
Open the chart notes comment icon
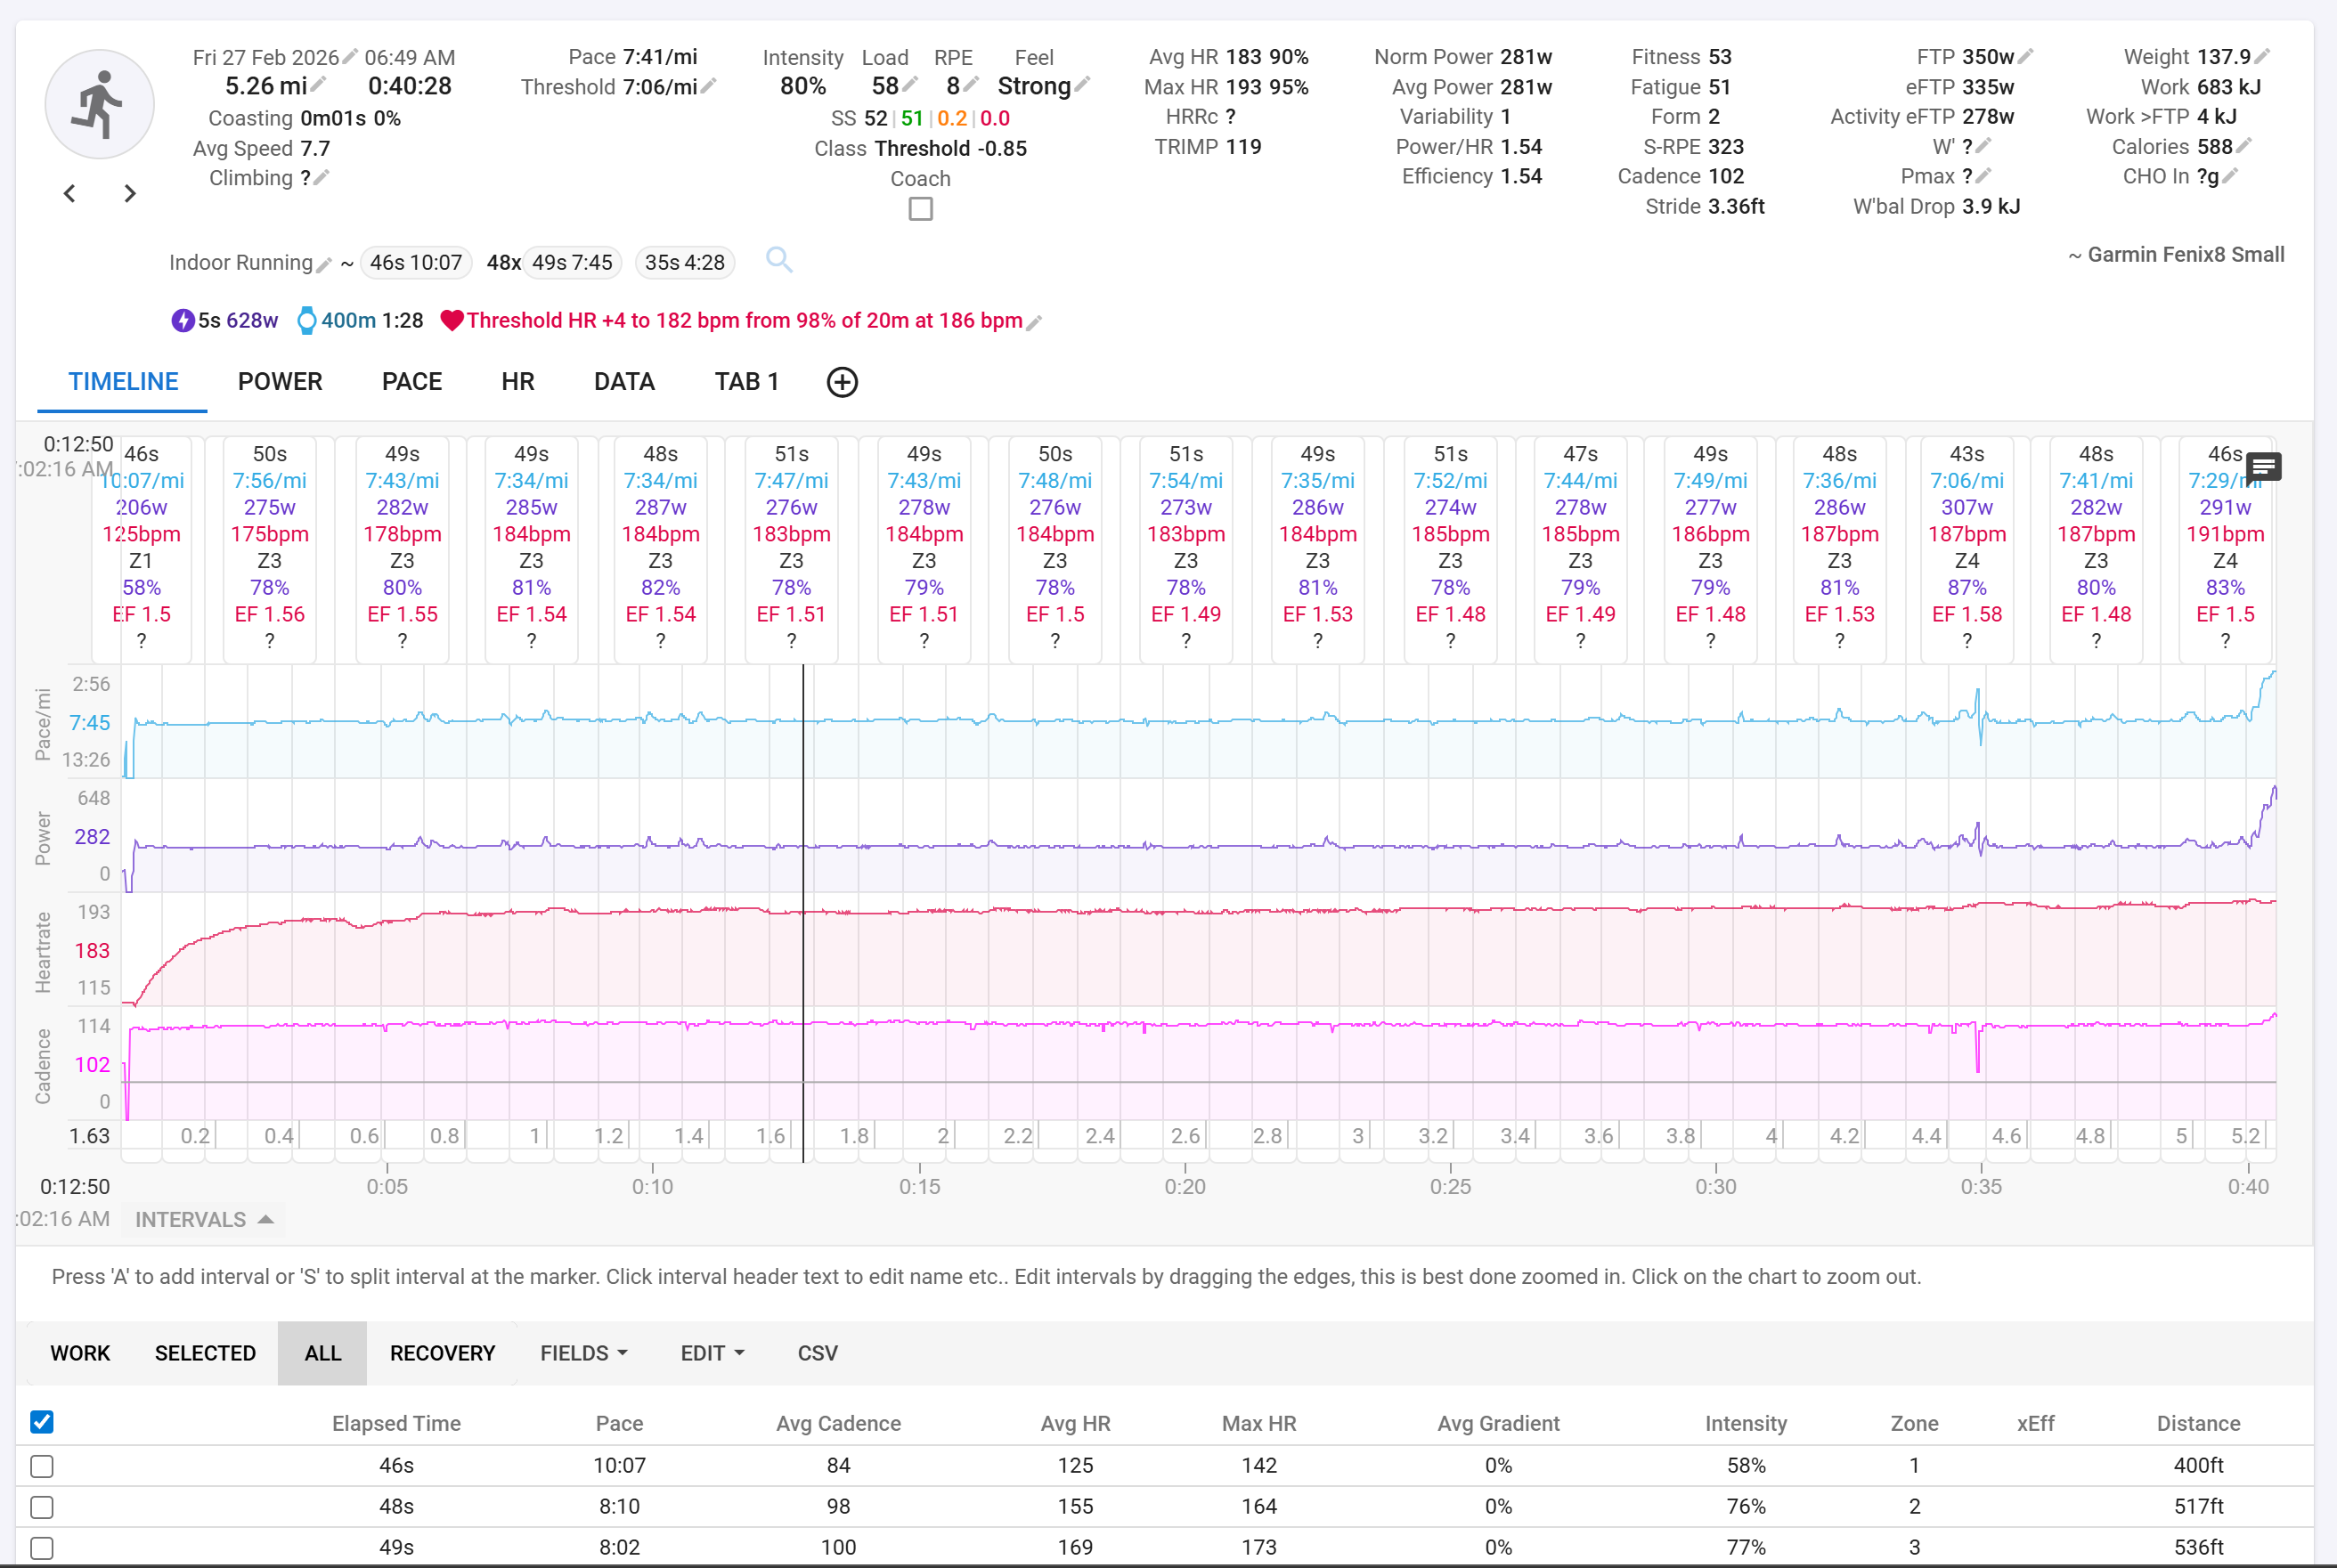2263,466
